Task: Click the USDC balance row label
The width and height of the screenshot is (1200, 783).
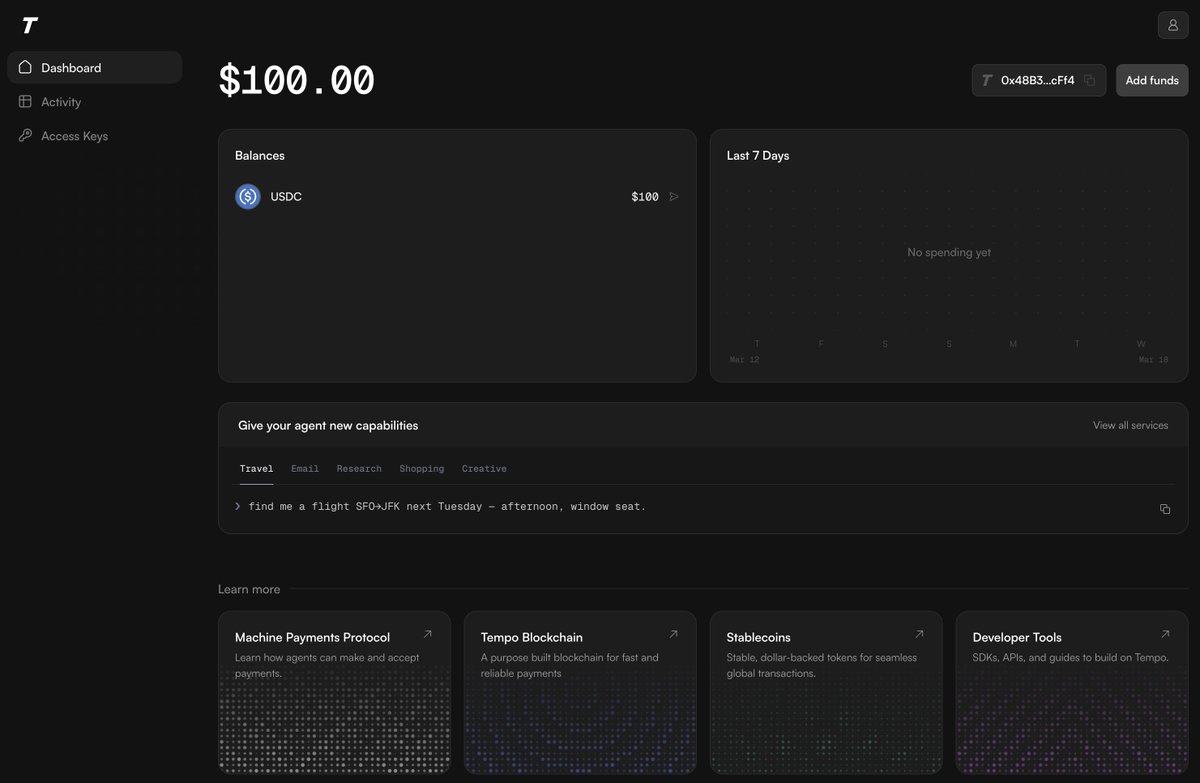Action: coord(286,196)
